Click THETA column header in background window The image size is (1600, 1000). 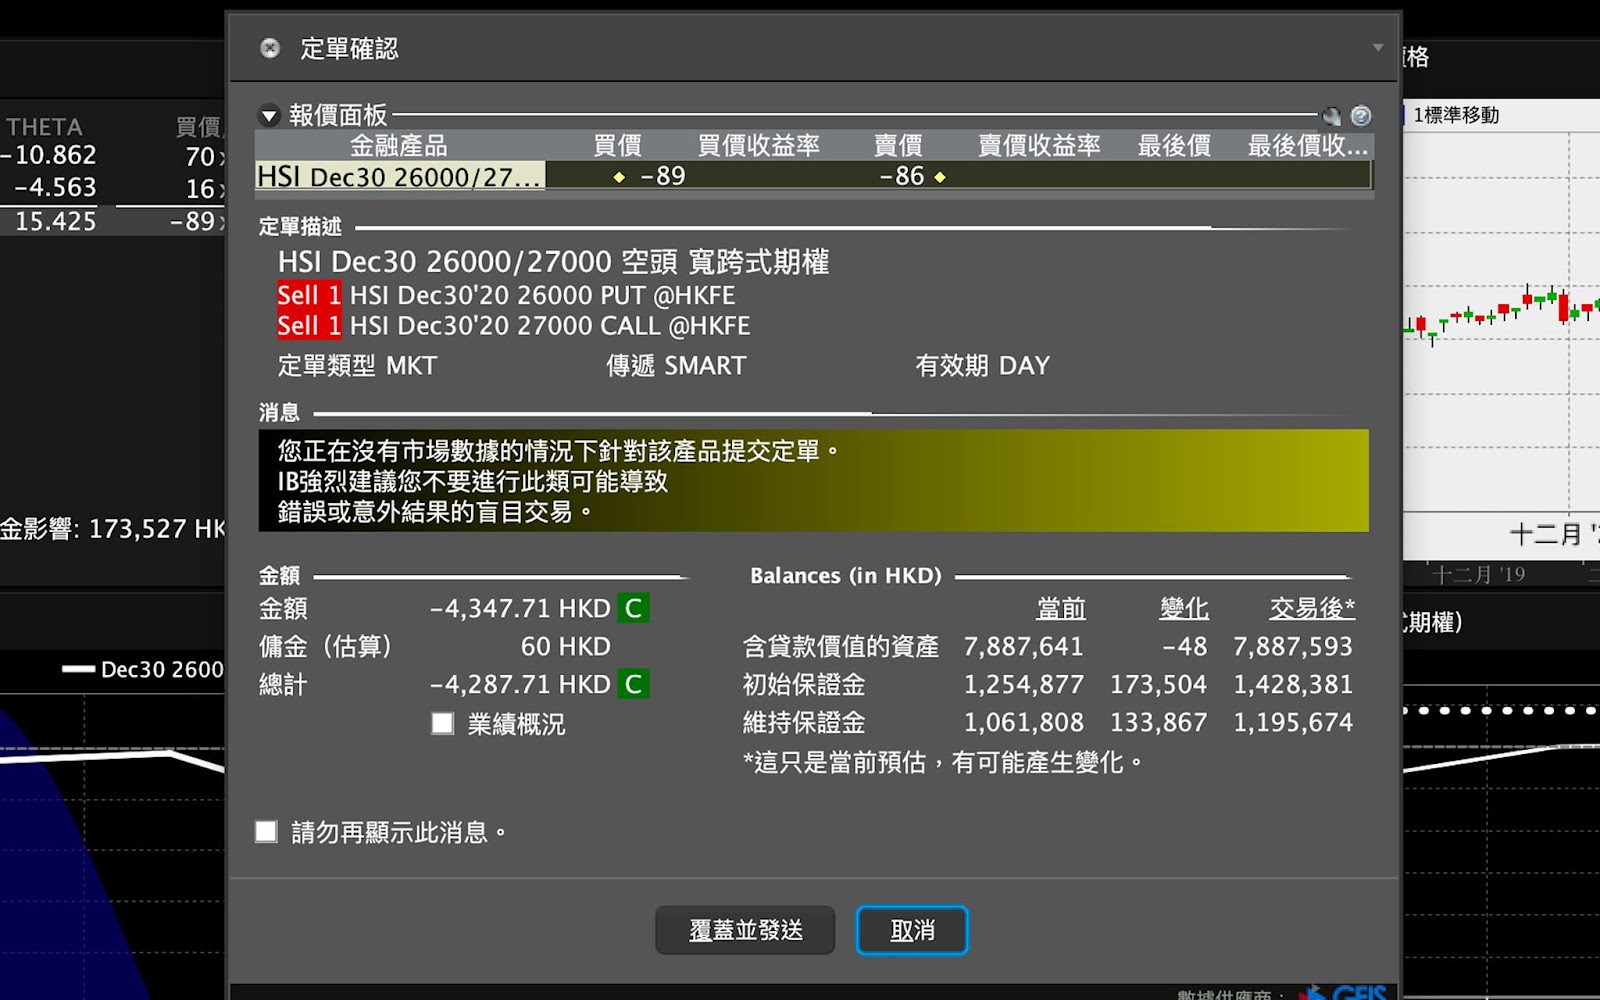[44, 127]
